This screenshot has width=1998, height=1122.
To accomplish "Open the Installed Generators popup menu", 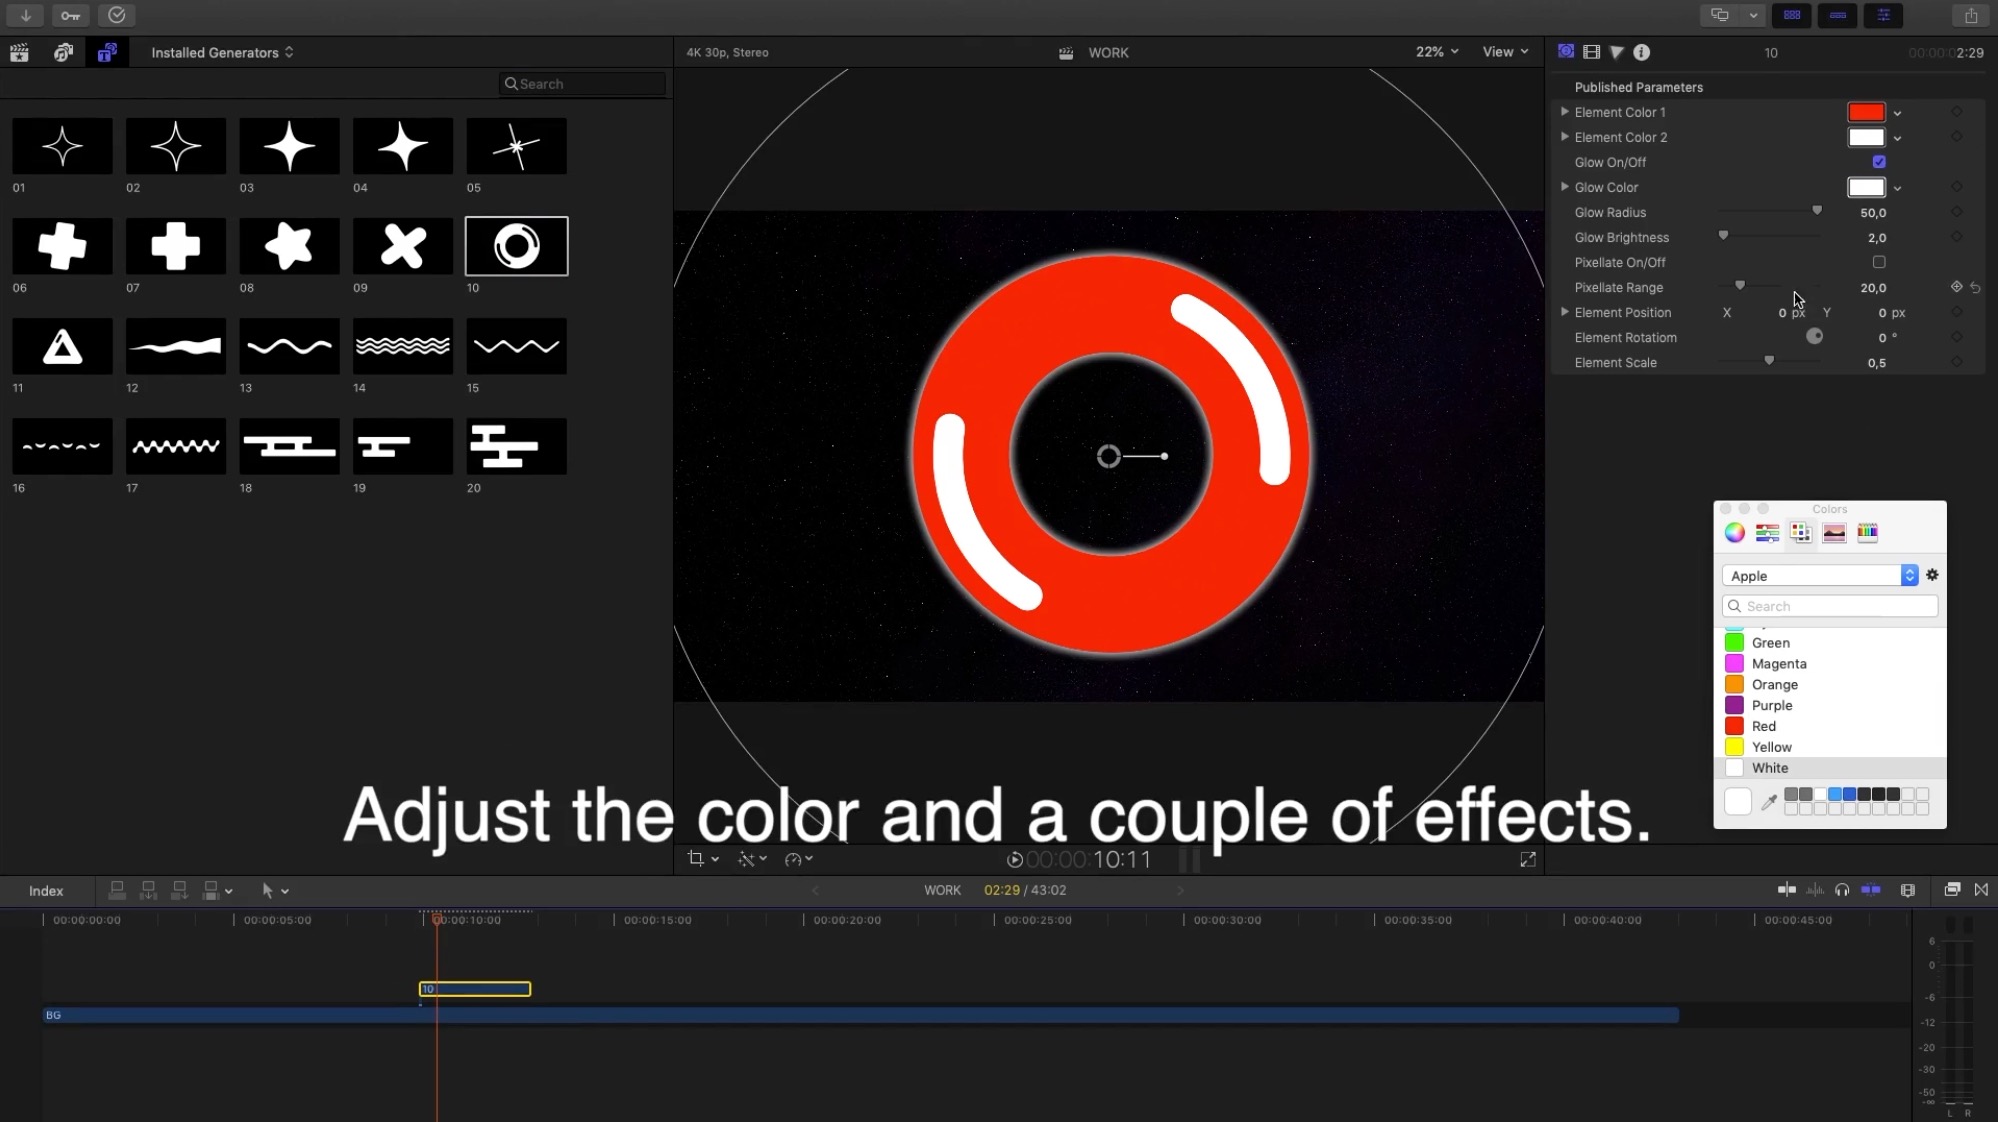I will point(222,52).
